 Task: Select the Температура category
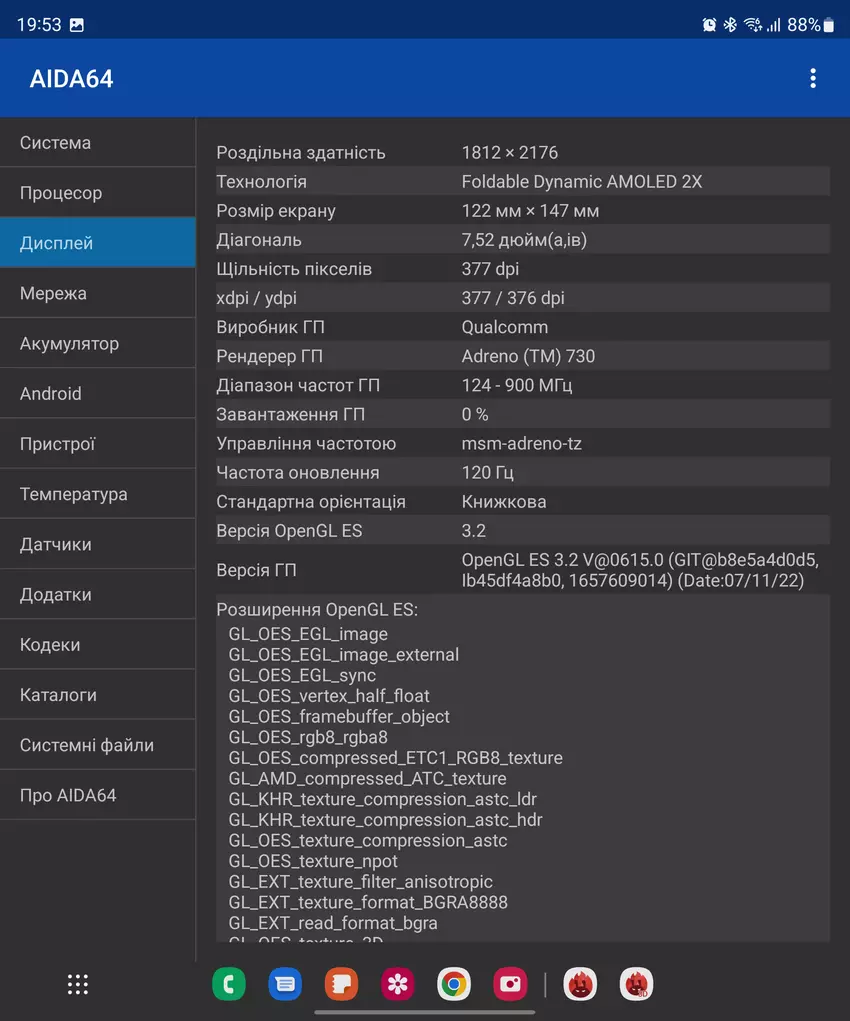click(x=97, y=494)
